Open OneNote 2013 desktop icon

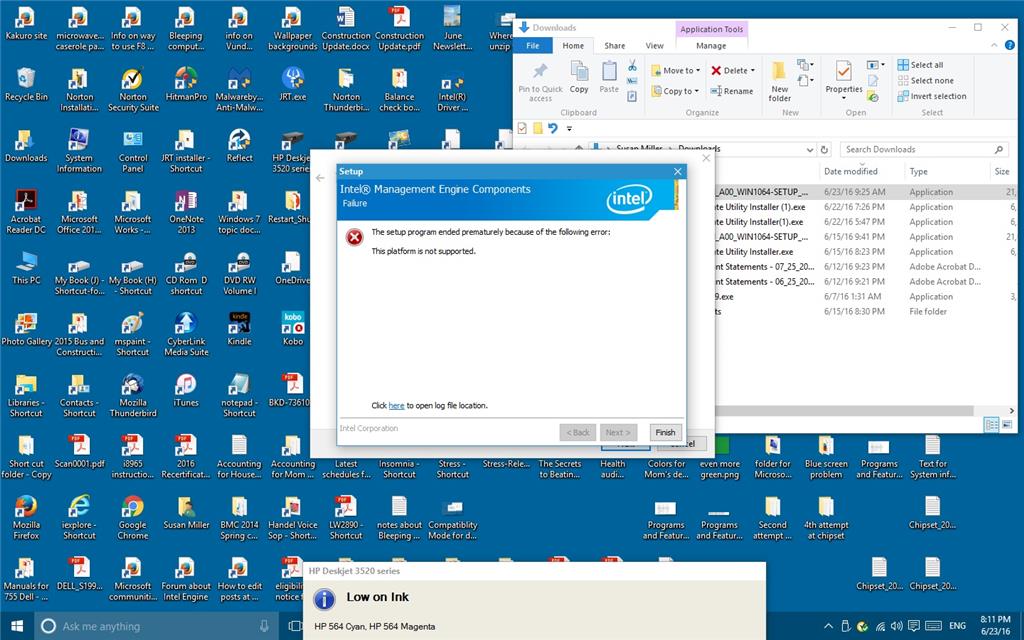186,212
